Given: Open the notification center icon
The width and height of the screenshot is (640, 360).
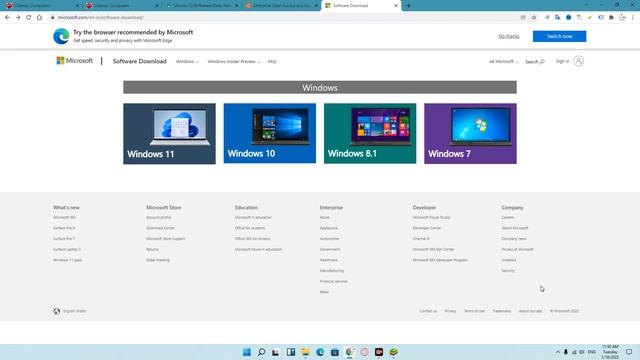Looking at the screenshot, I should (629, 352).
